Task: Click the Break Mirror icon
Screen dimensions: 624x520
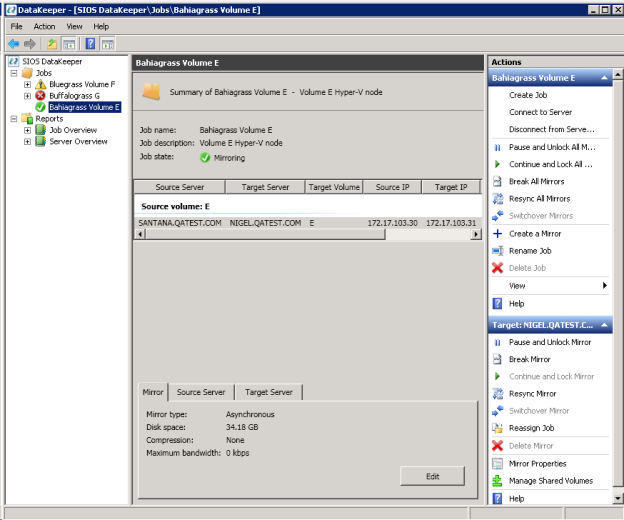Action: tap(497, 359)
